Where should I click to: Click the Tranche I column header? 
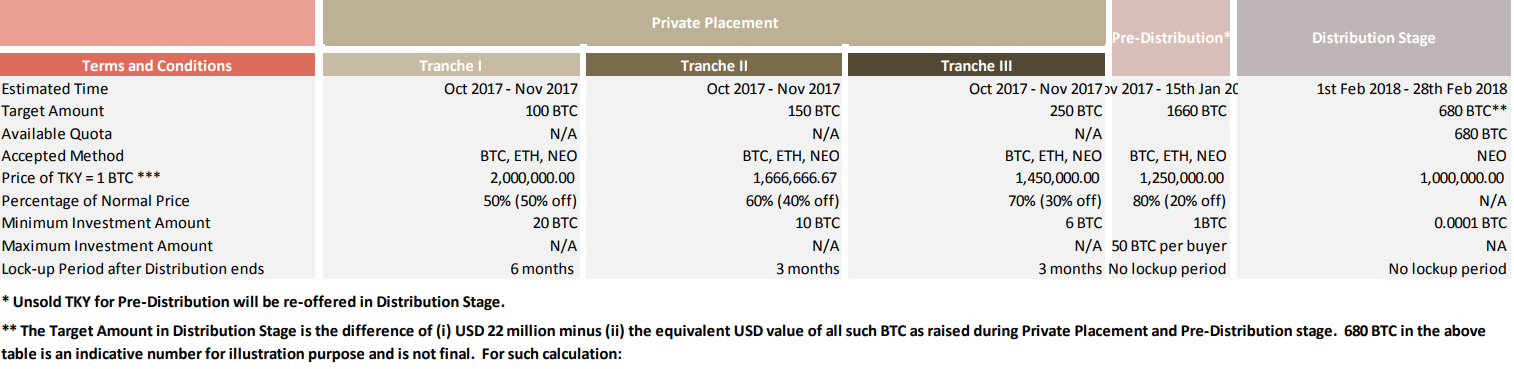(x=450, y=66)
